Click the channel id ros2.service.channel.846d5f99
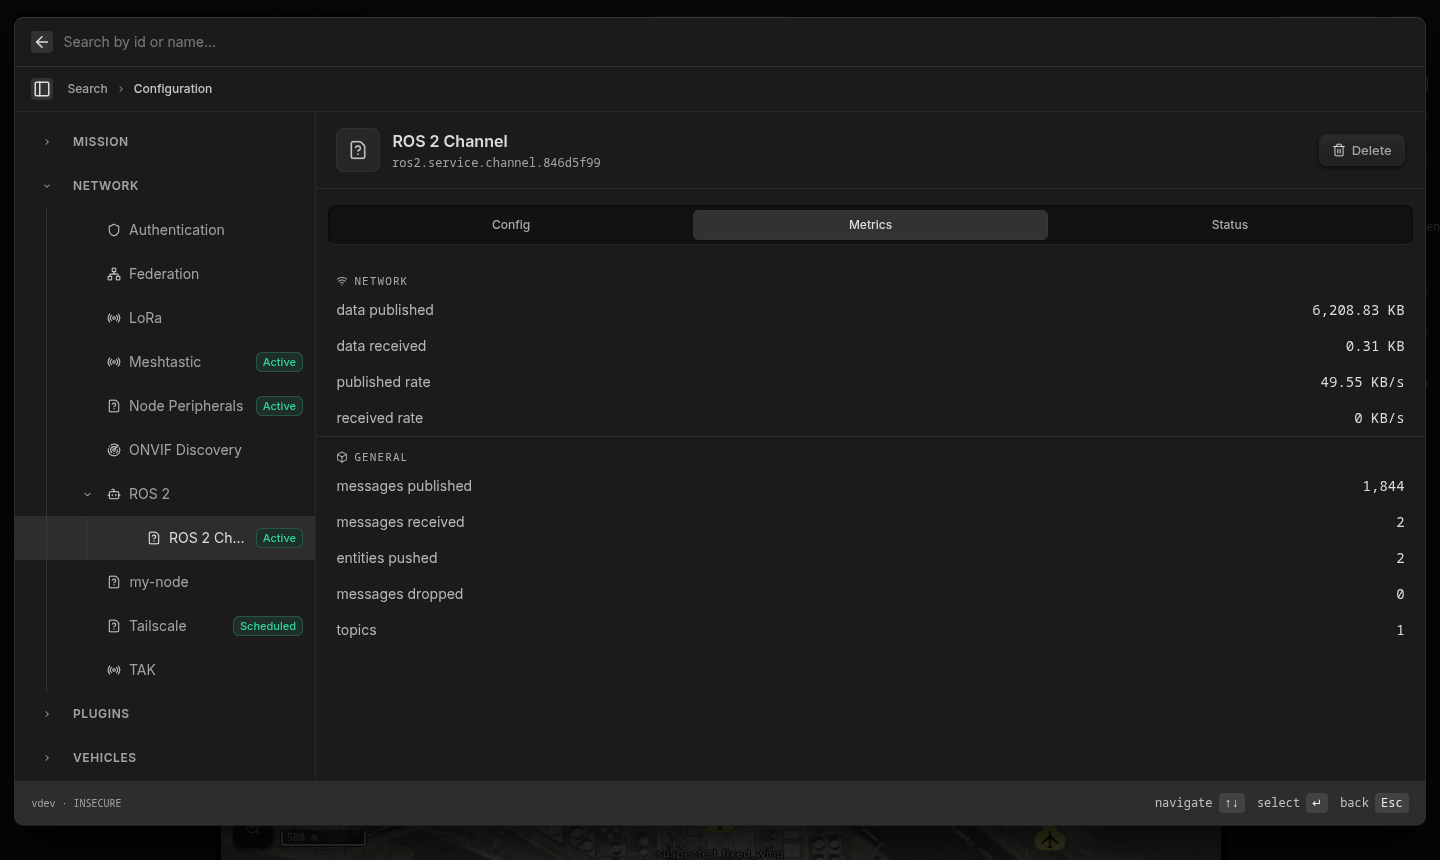Screen dimensions: 1440x860 (496, 163)
